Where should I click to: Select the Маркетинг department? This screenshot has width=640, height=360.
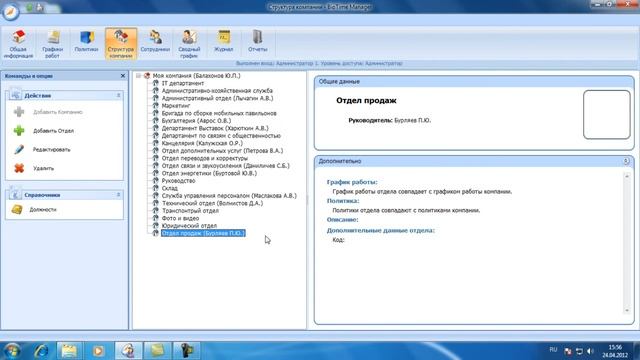(176, 106)
